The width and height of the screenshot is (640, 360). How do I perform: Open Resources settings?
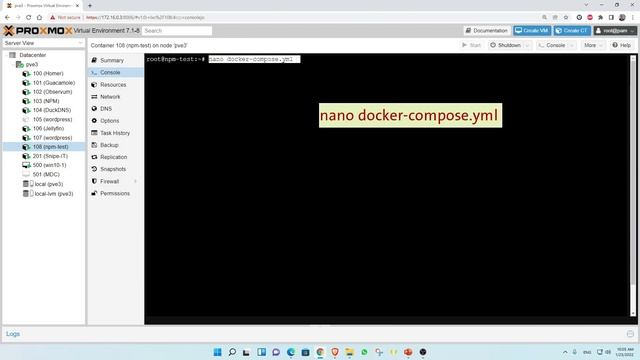coord(113,85)
